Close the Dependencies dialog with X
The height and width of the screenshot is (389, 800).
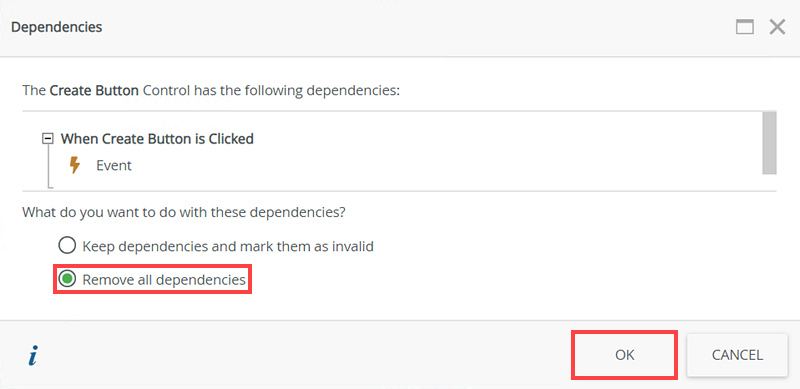(x=777, y=27)
